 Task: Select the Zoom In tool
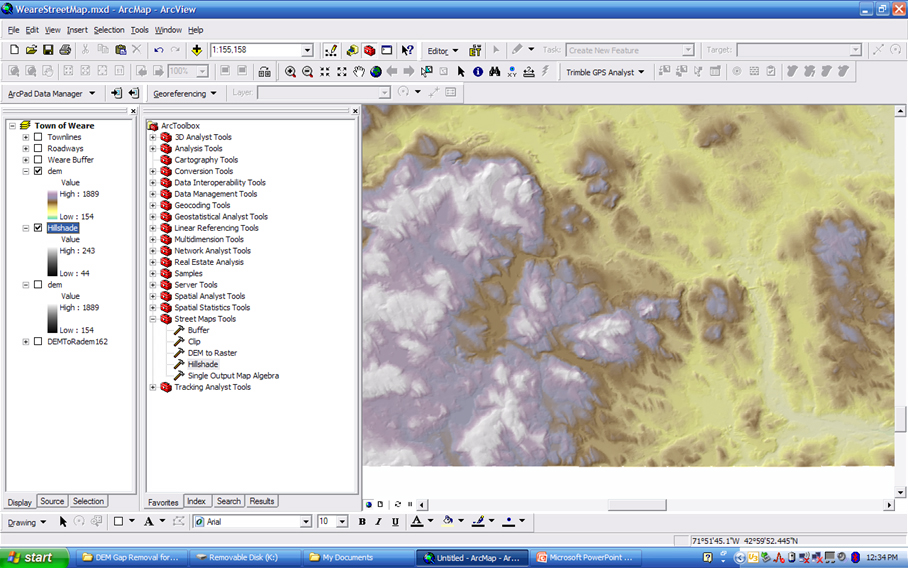290,72
